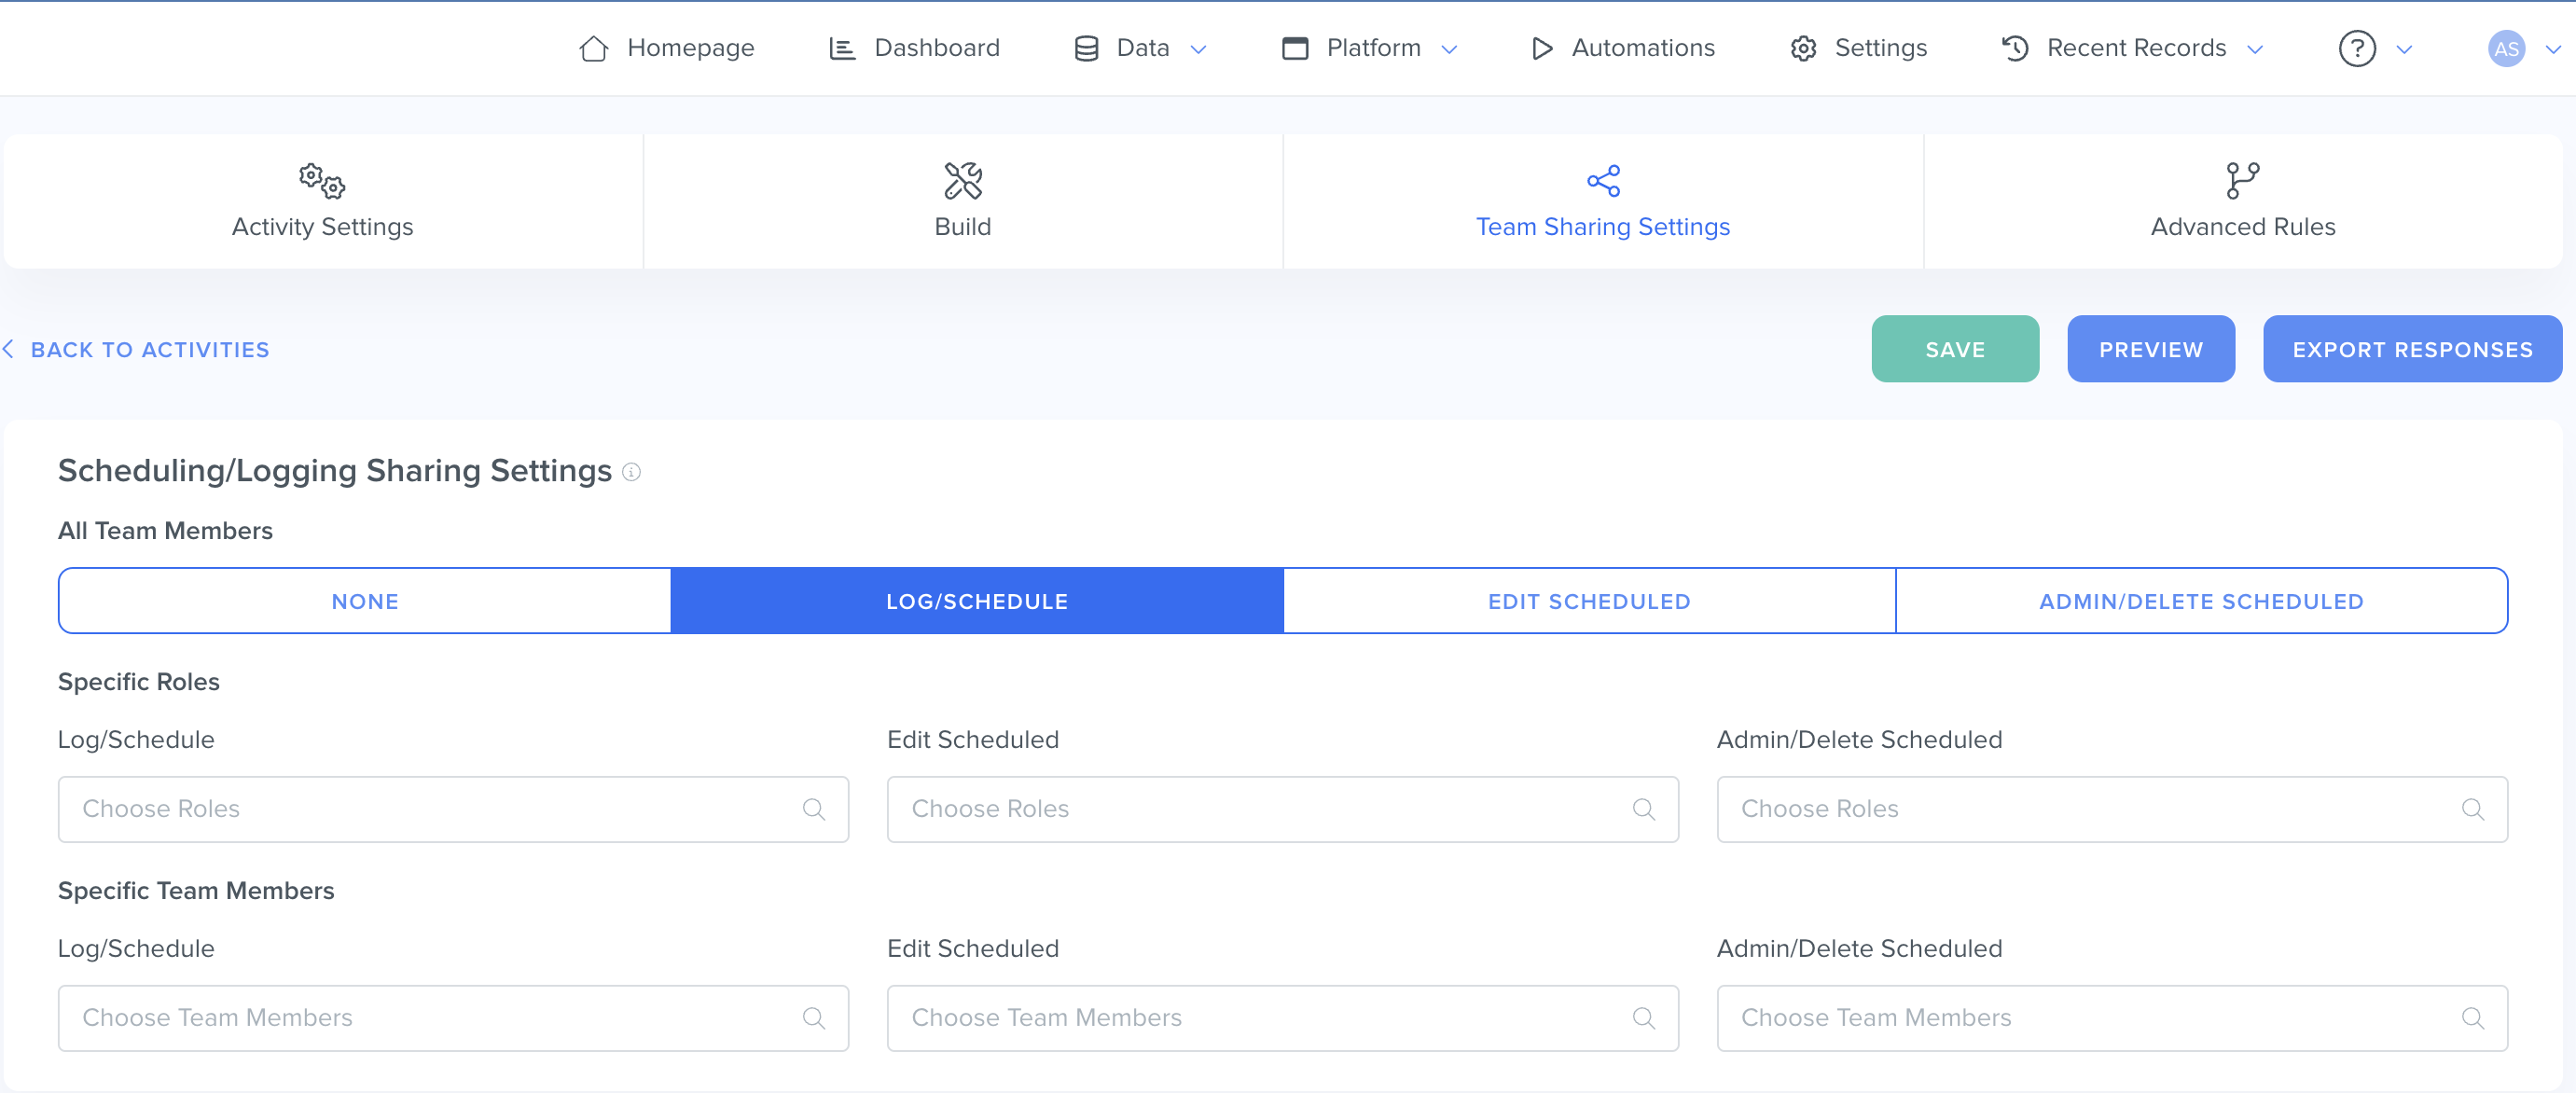The height and width of the screenshot is (1093, 2576).
Task: Click the info icon beside Sharing Settings heading
Action: [x=631, y=472]
